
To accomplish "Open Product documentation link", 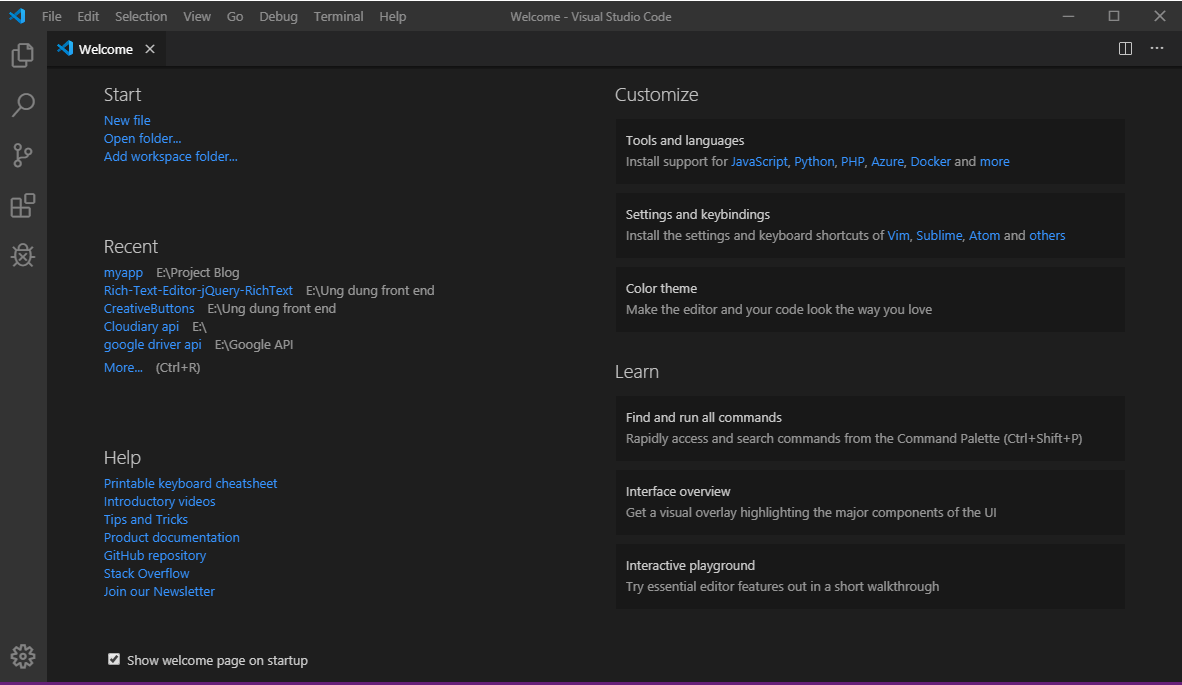I will point(171,538).
